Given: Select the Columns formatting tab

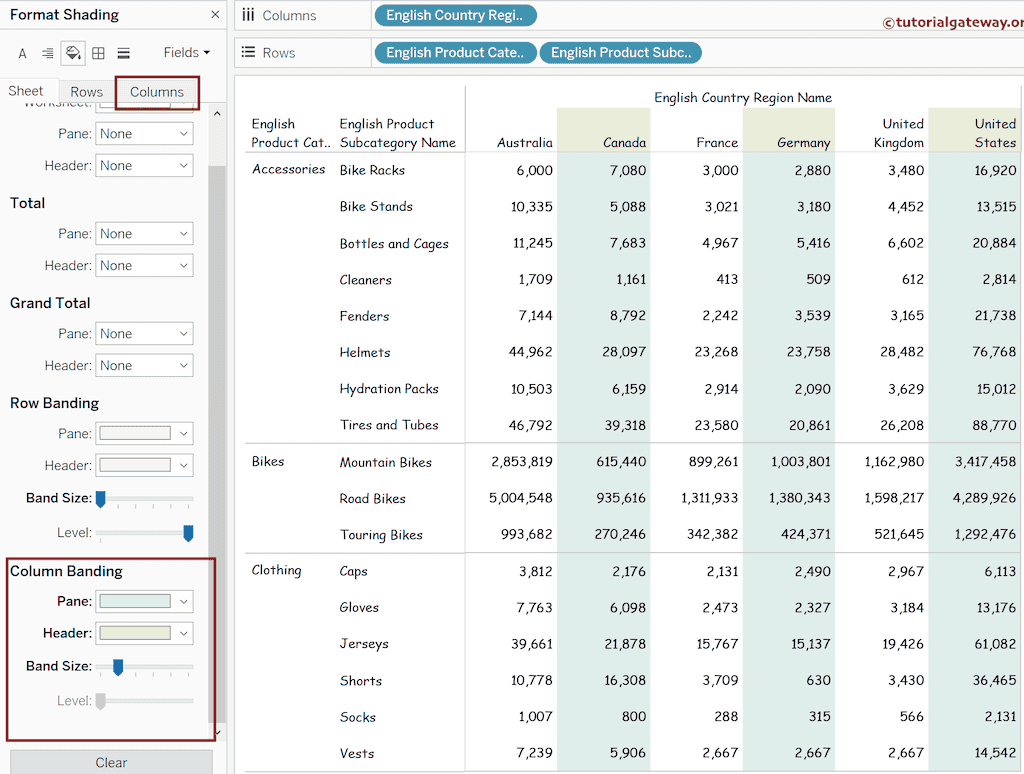Looking at the screenshot, I should 156,90.
